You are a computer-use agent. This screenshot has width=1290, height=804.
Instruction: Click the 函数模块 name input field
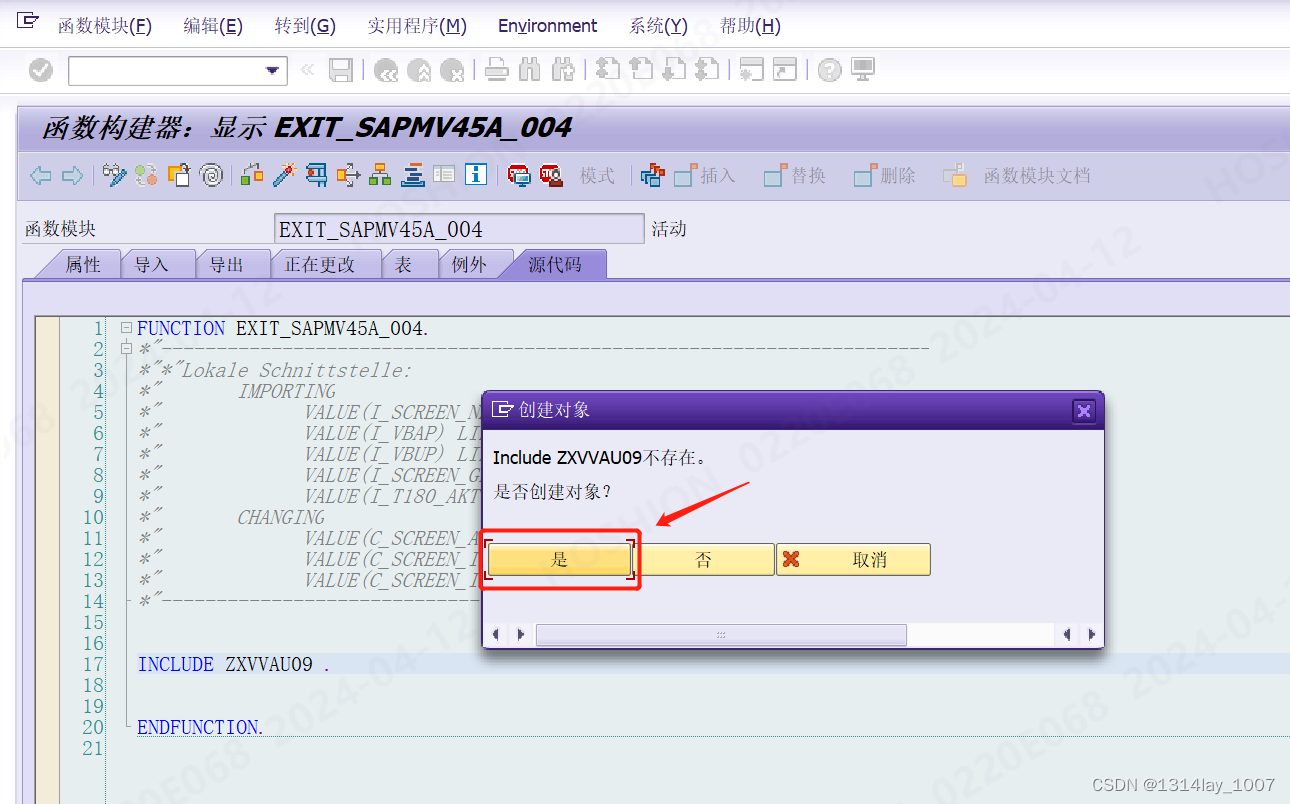pos(459,229)
